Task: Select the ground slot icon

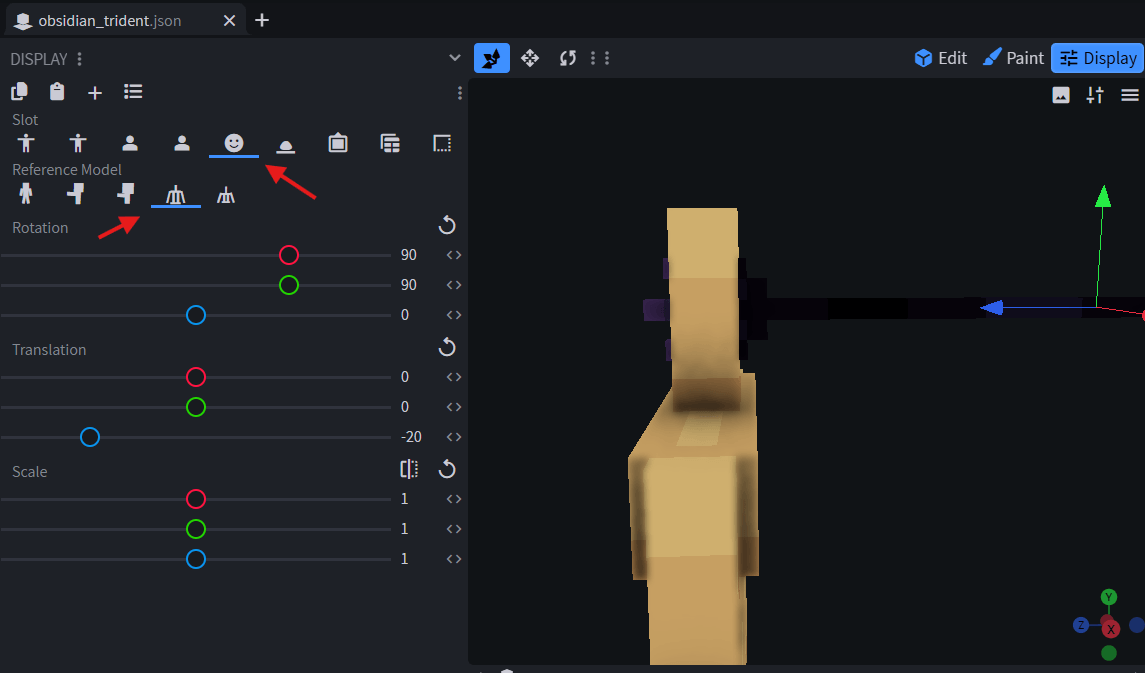Action: coord(286,145)
